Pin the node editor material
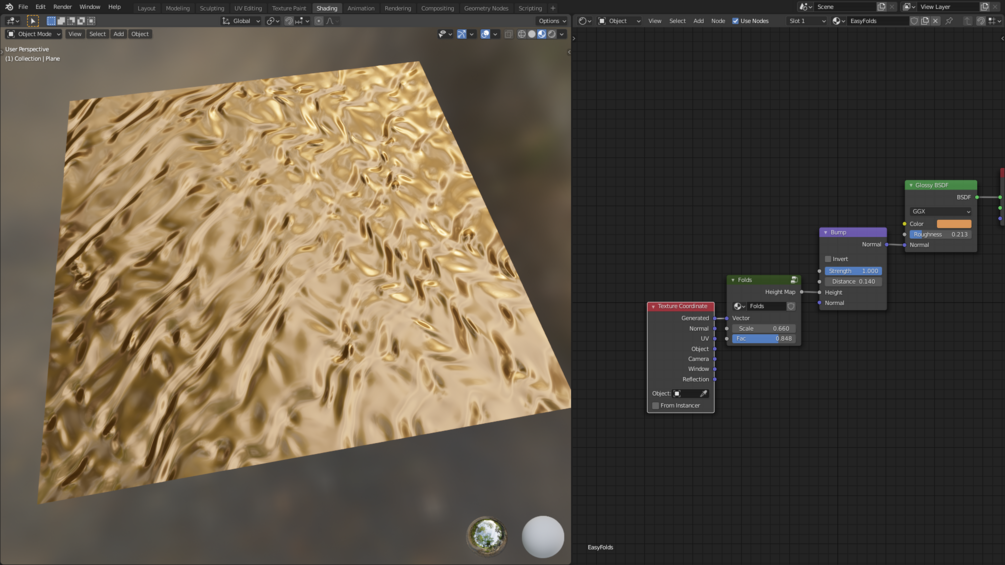1005x565 pixels. click(x=949, y=21)
